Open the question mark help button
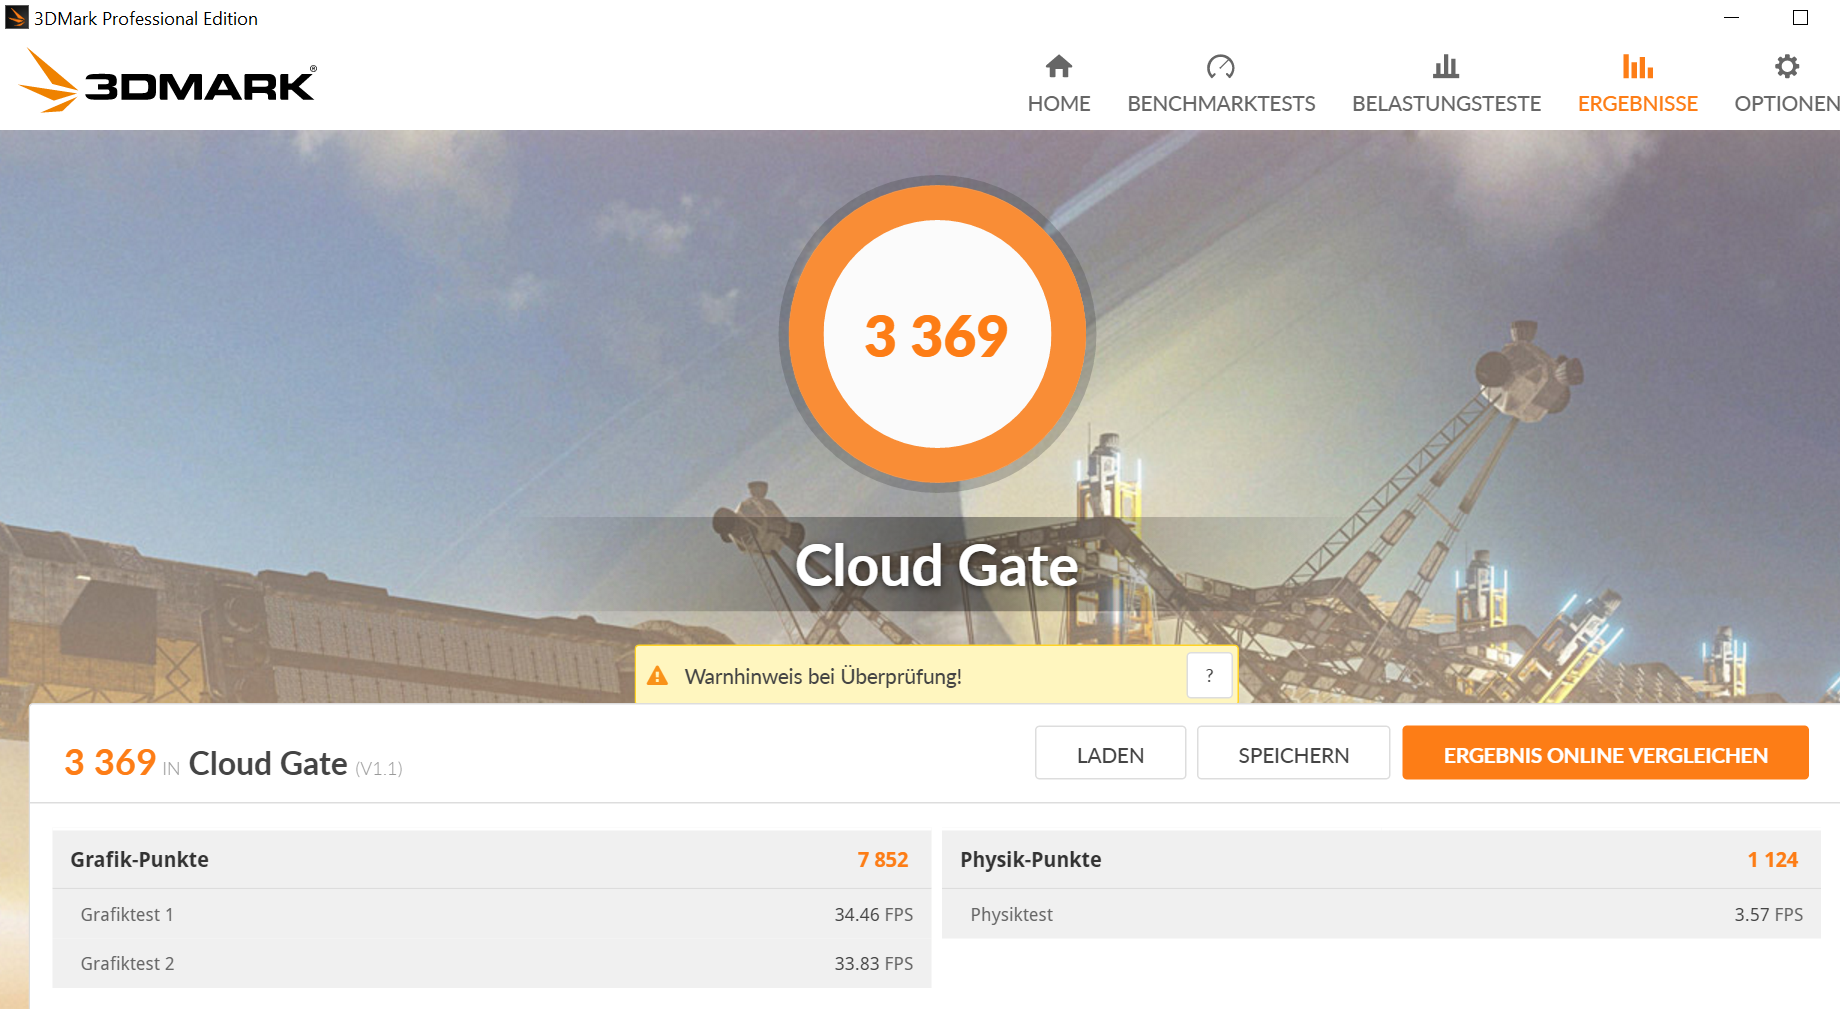This screenshot has height=1009, width=1840. [1209, 676]
